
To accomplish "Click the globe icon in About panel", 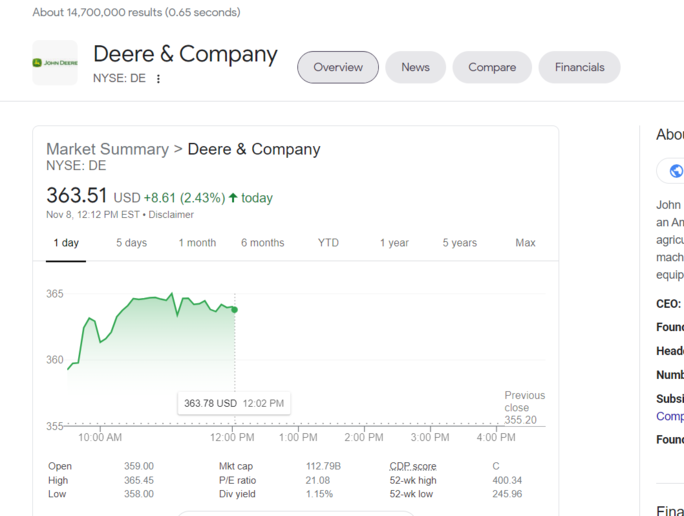I will [676, 171].
